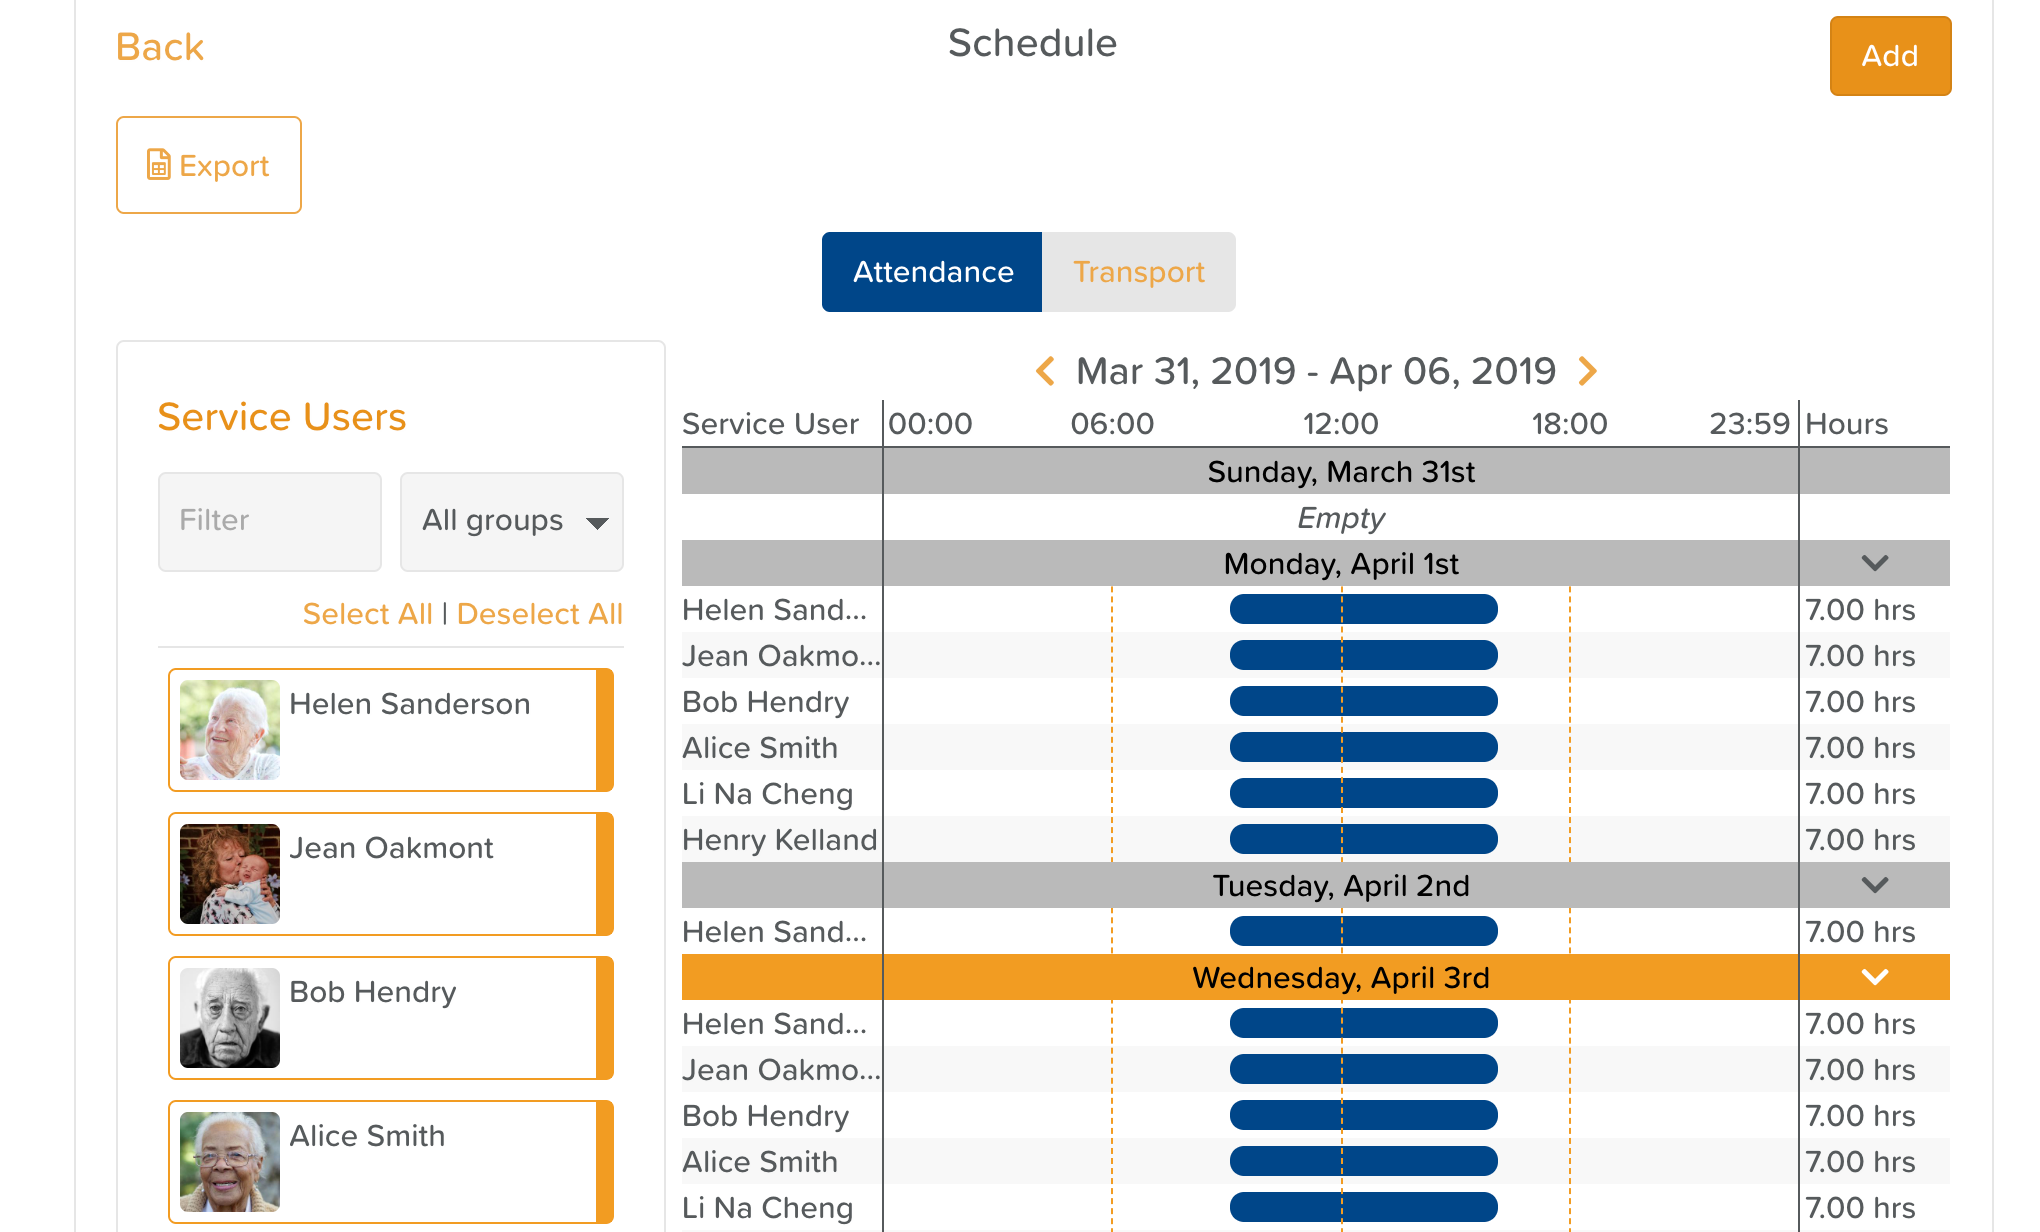This screenshot has width=2040, height=1232.
Task: Click Bob Hendry's profile photo
Action: pyautogui.click(x=230, y=1018)
